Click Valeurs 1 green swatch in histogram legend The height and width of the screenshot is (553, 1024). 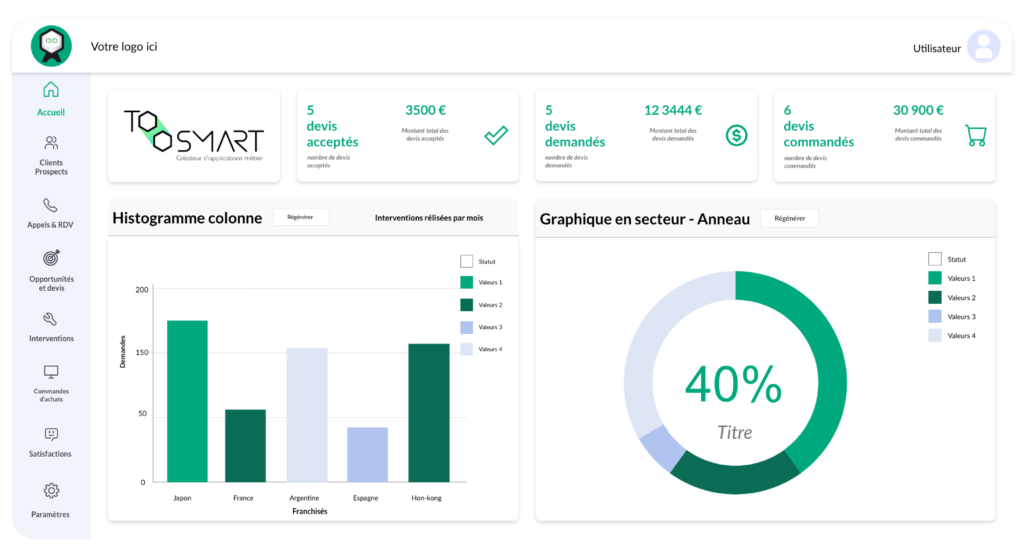click(x=466, y=282)
